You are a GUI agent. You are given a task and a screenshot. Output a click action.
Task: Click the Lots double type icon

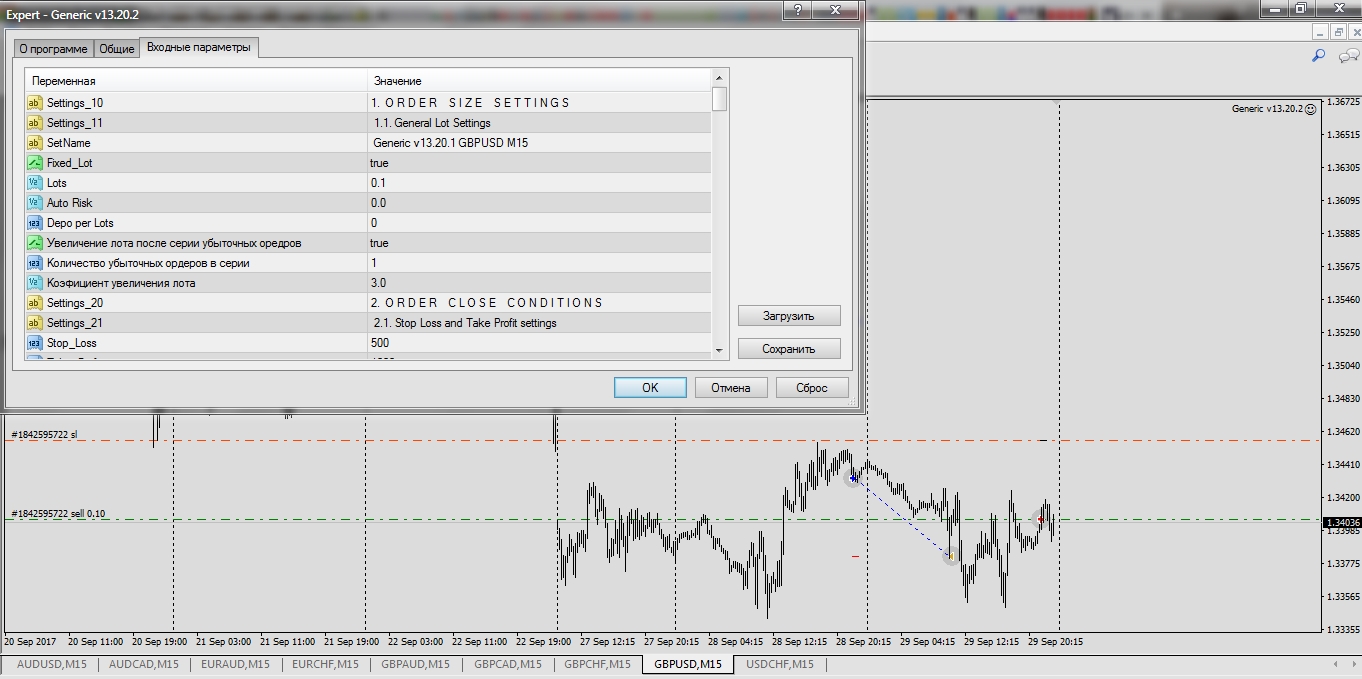tap(34, 183)
